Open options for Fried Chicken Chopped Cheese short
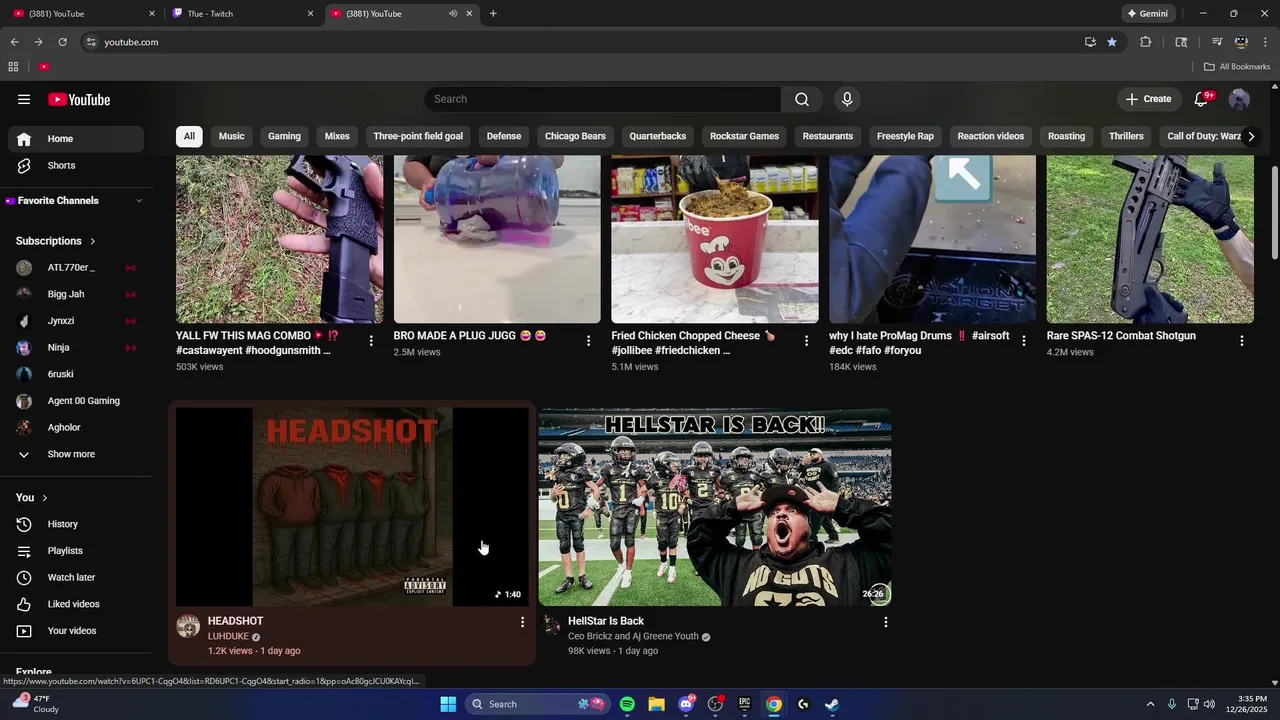Viewport: 1280px width, 720px height. point(807,341)
